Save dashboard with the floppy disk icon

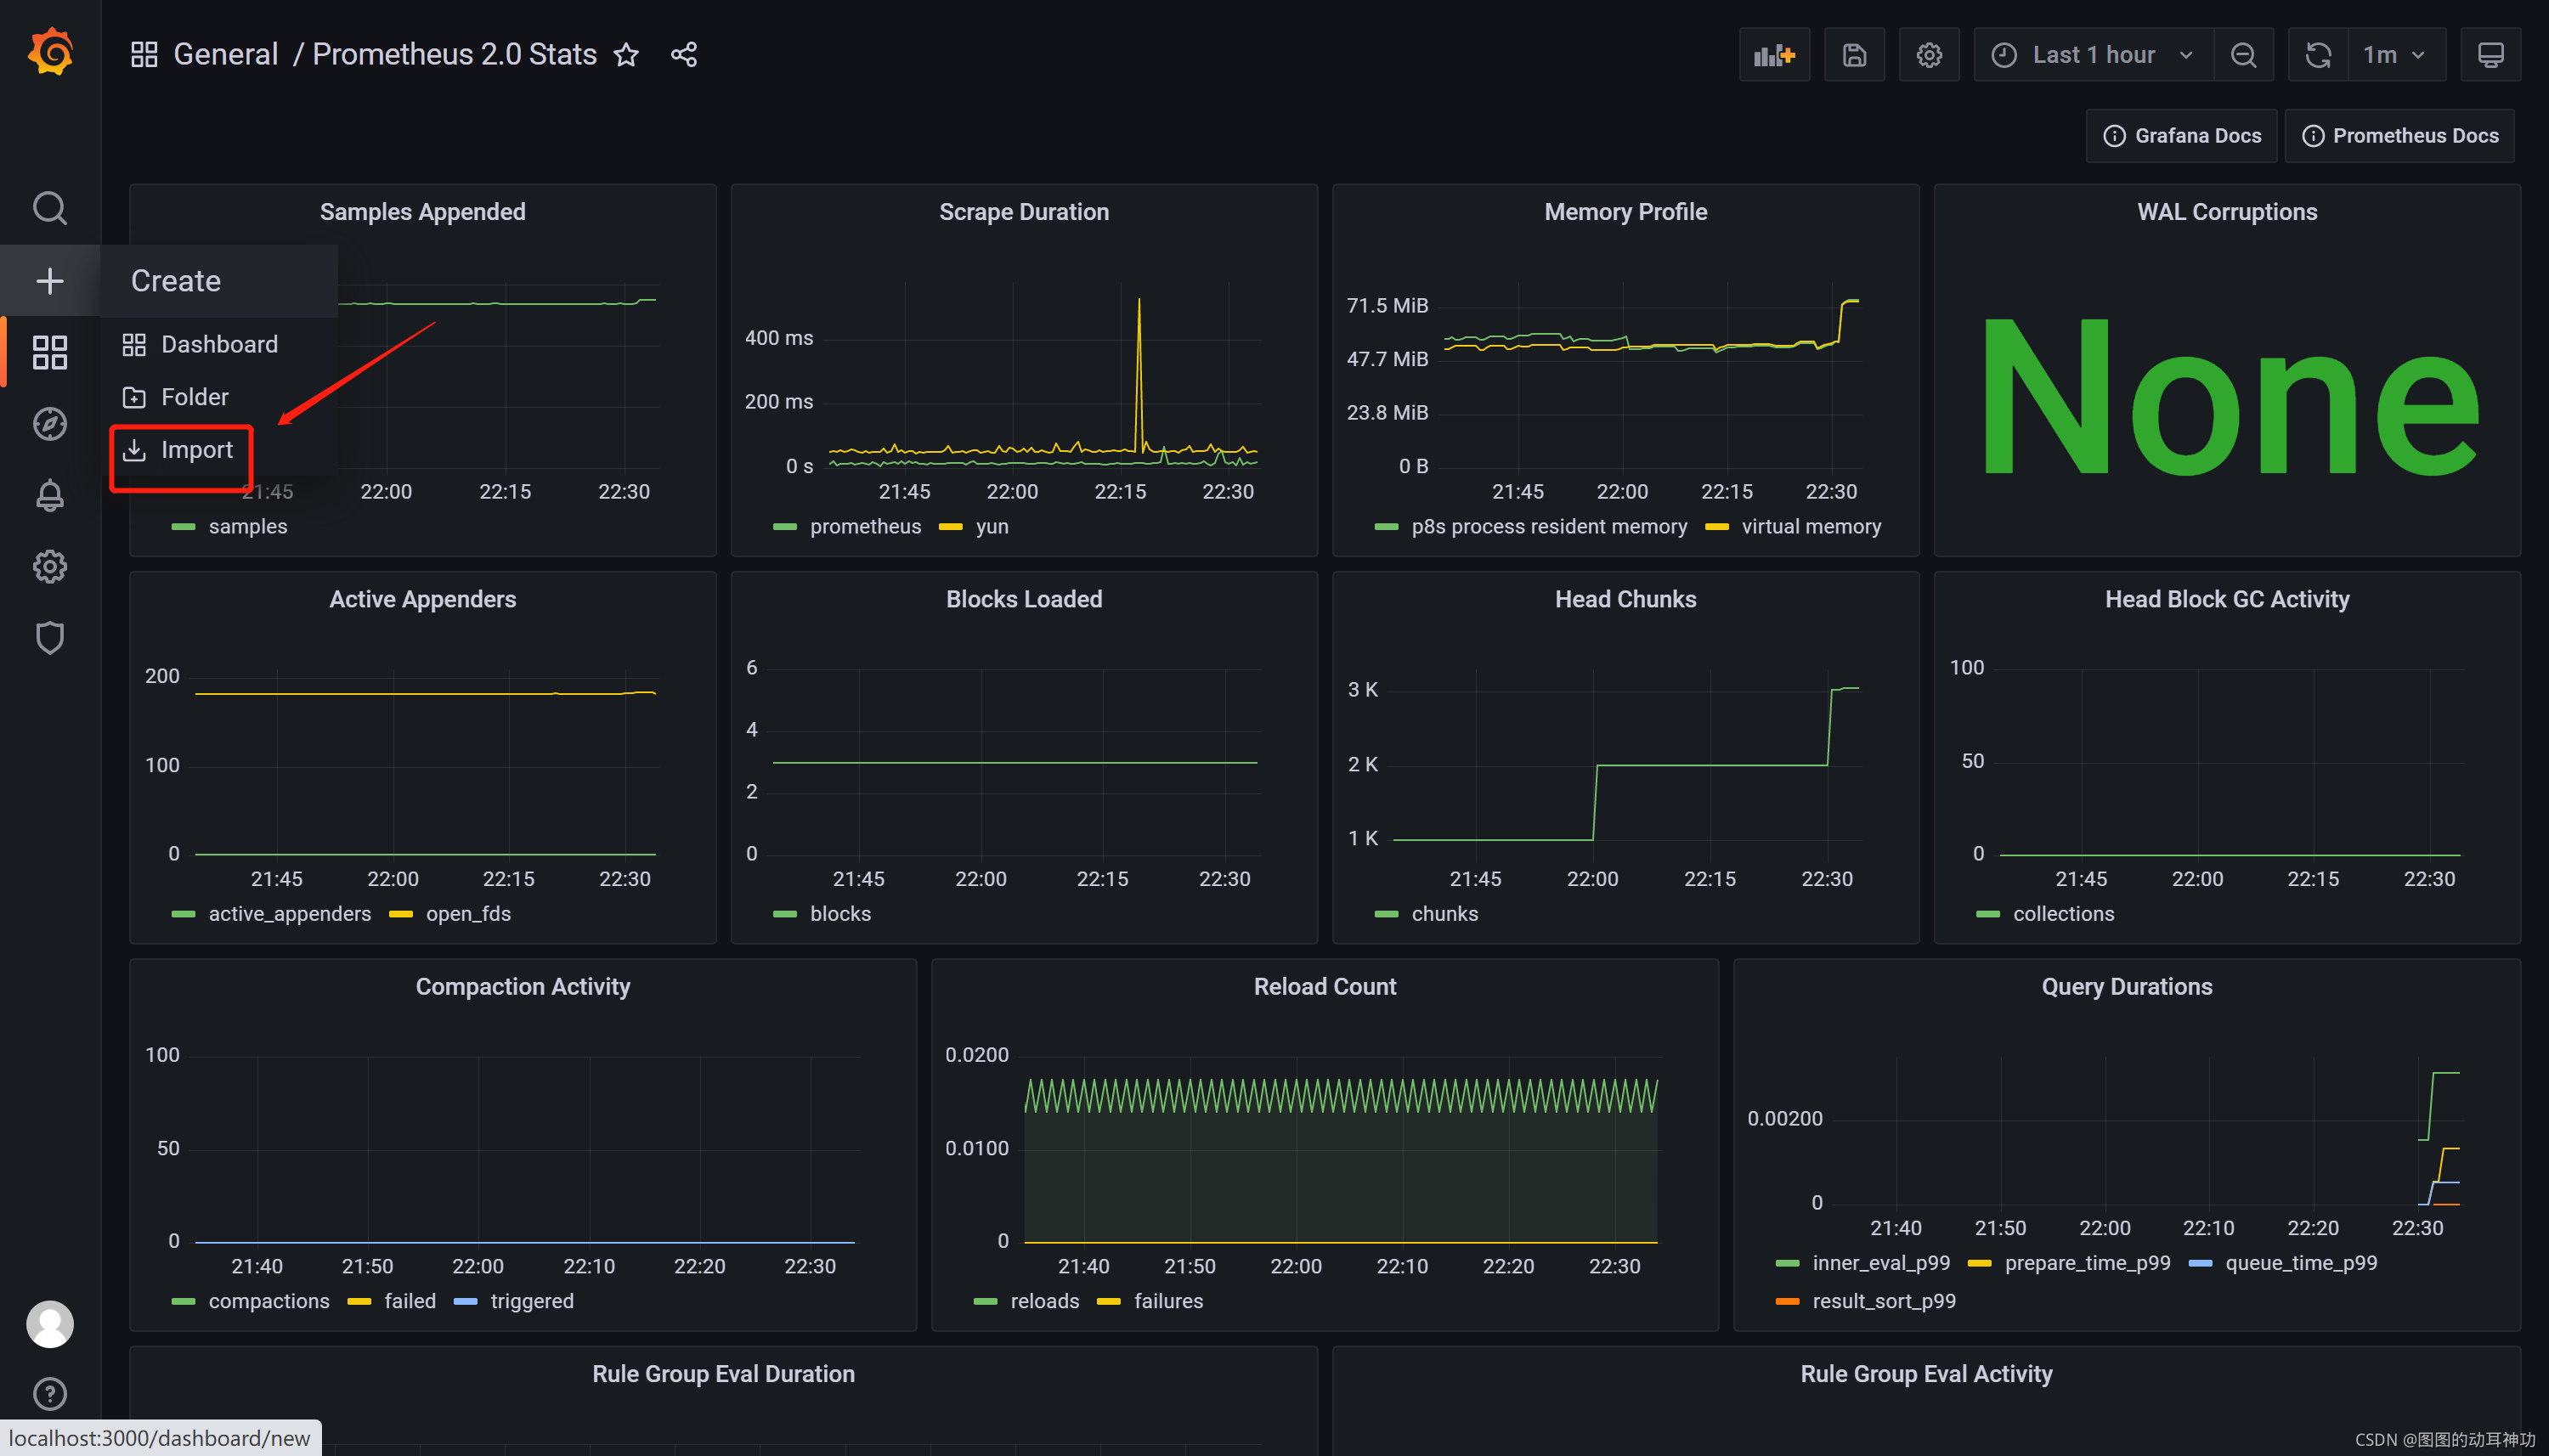pyautogui.click(x=1853, y=55)
